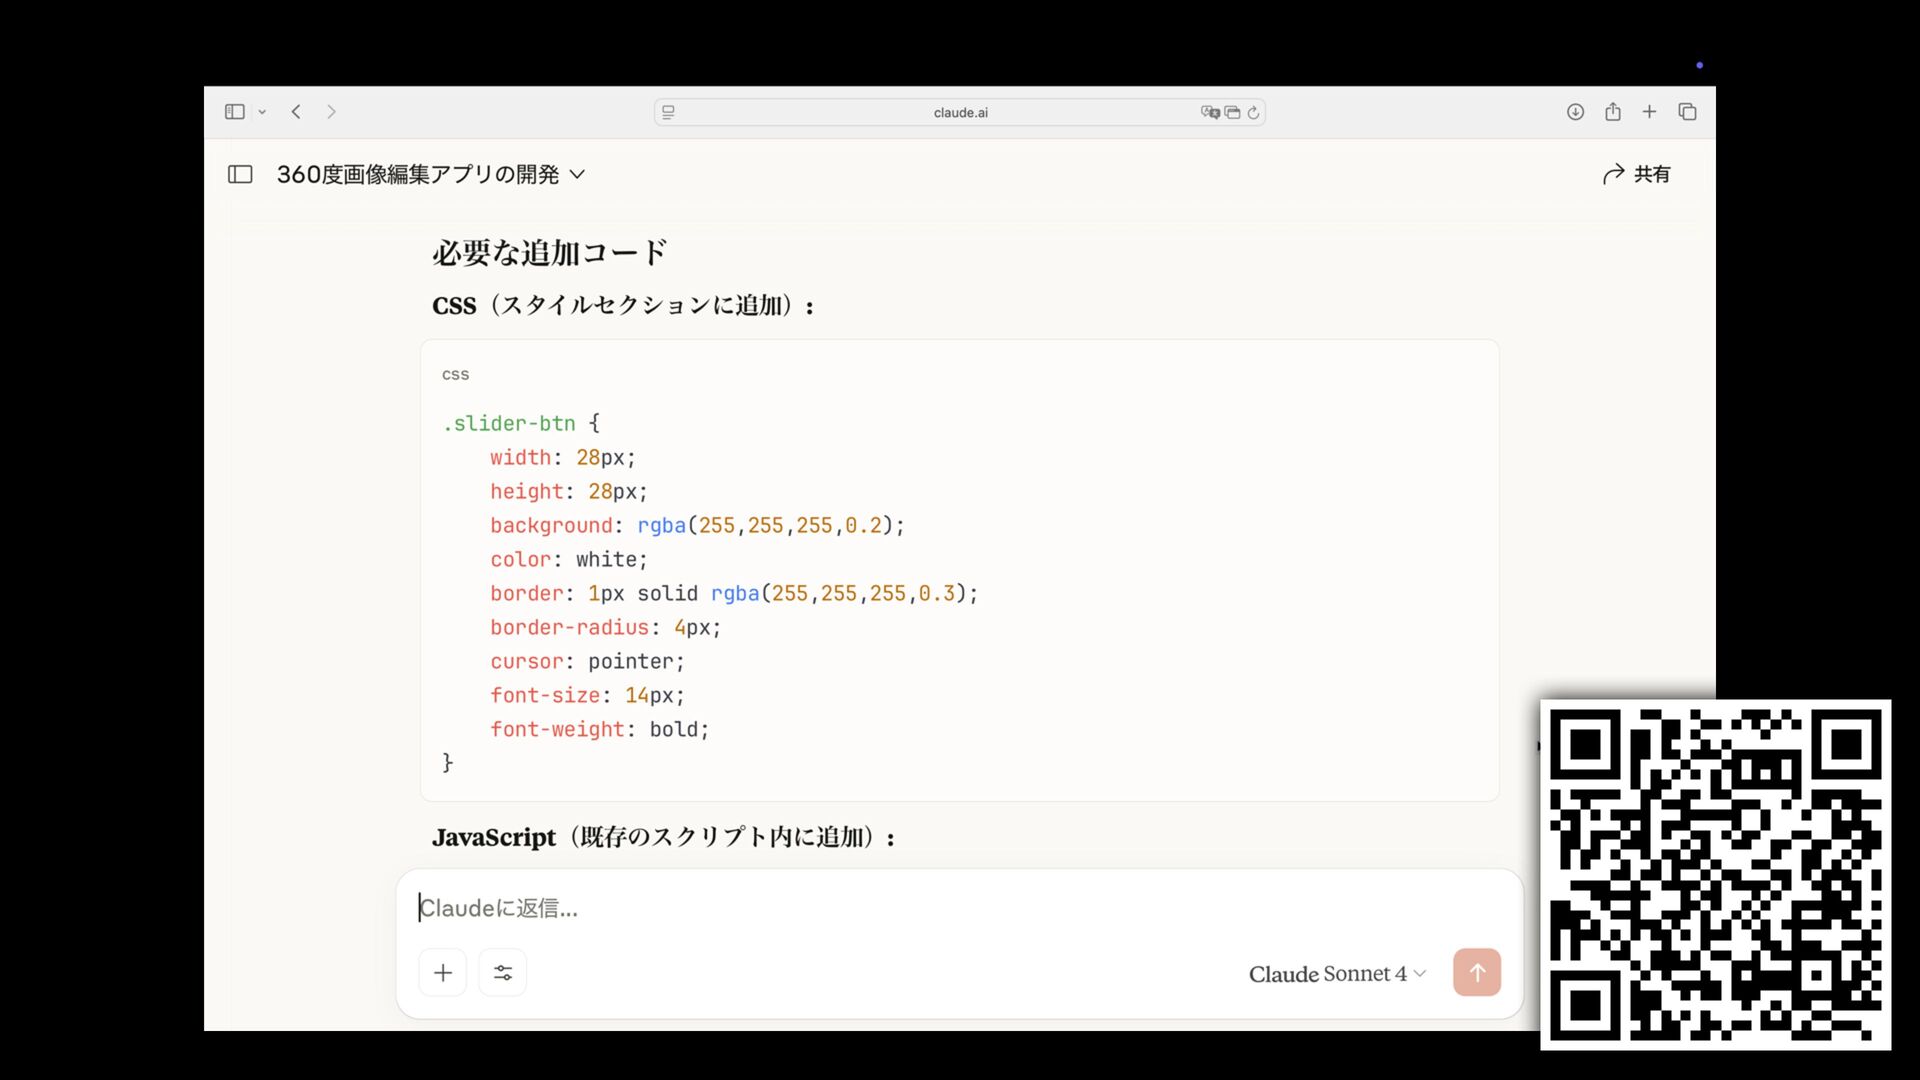Click the 必要な追加コード heading
Screen dimensions: 1920x1080
(549, 253)
